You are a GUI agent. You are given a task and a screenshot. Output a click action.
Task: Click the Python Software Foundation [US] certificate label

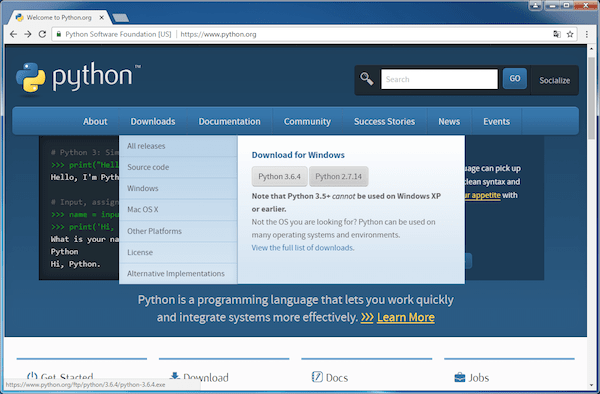(118, 34)
